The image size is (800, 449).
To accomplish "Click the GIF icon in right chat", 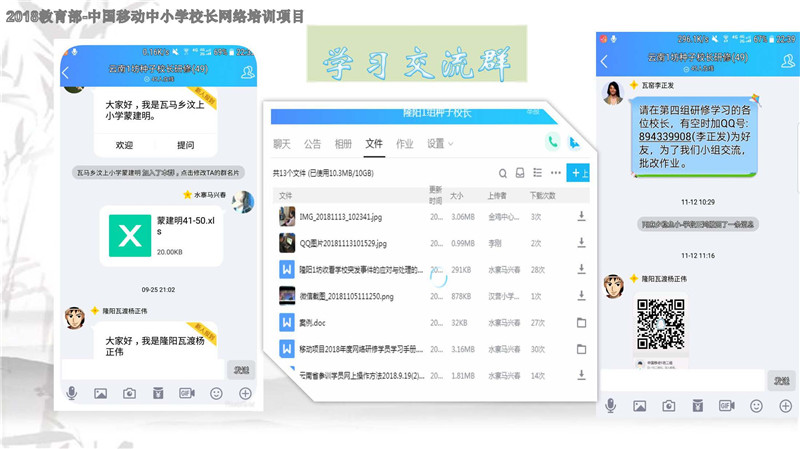I will click(726, 405).
